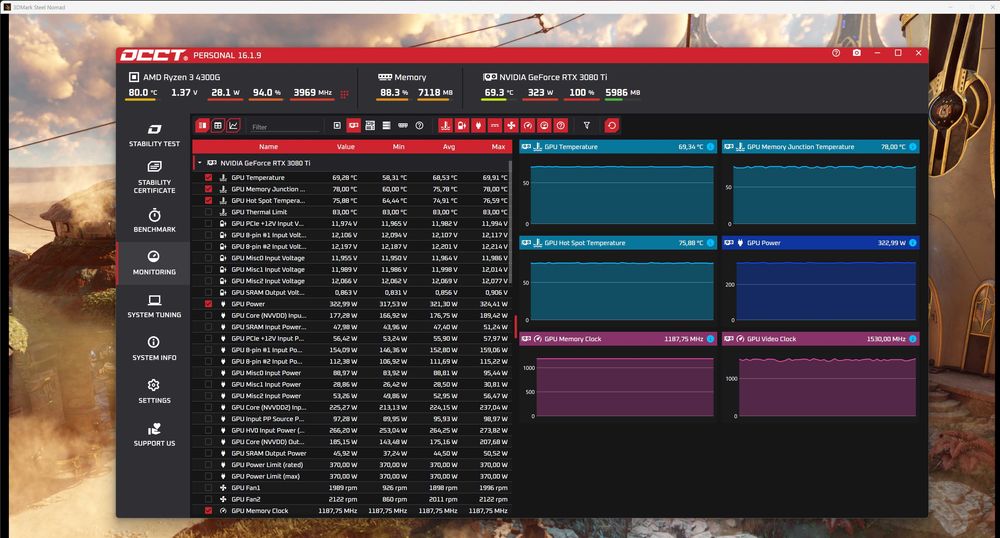
Task: Click the GPU Power graph area
Action: (826, 291)
